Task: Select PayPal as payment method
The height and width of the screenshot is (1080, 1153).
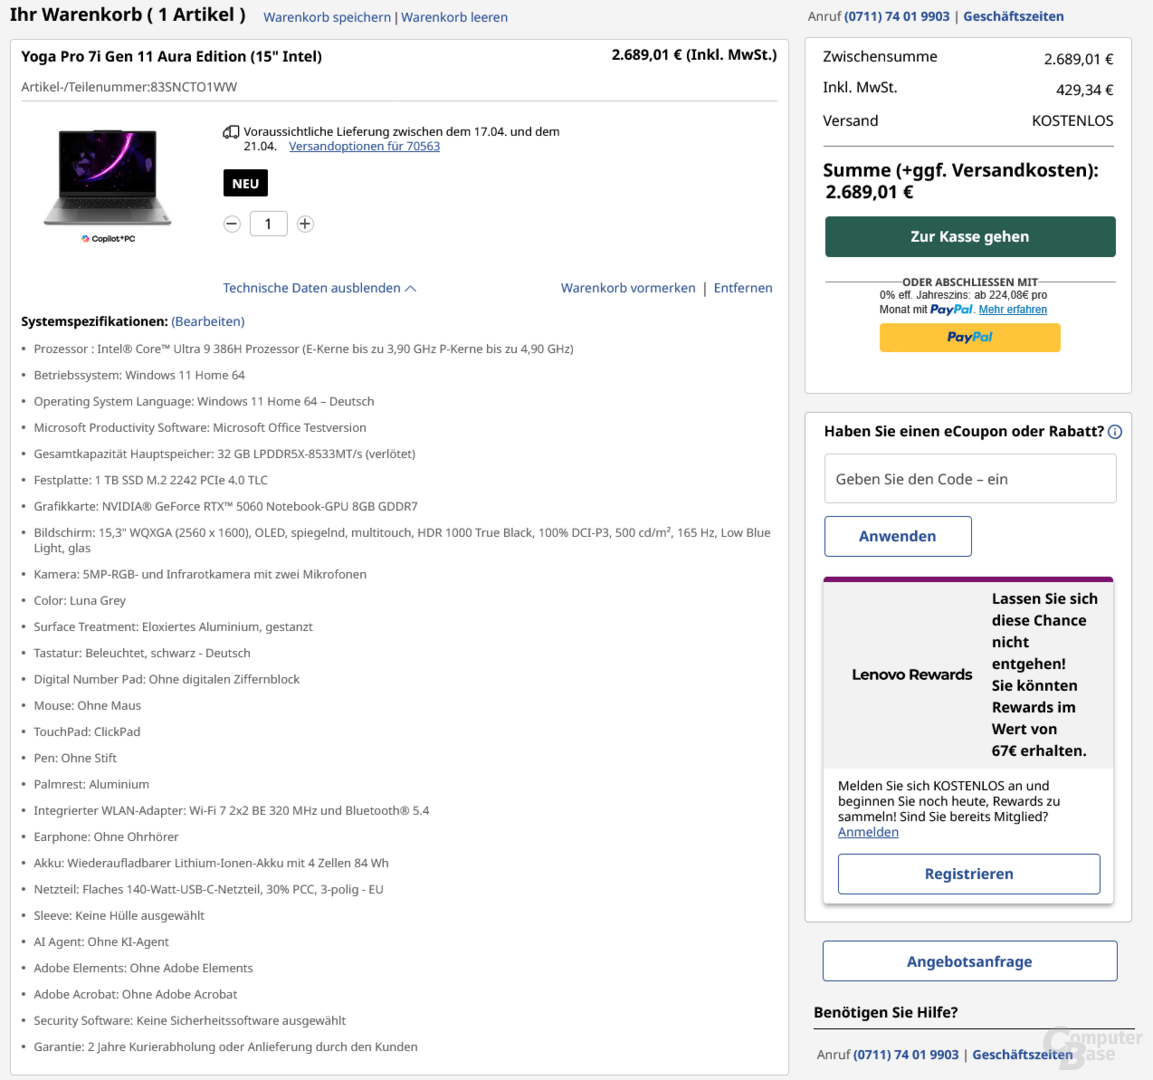Action: tap(969, 337)
